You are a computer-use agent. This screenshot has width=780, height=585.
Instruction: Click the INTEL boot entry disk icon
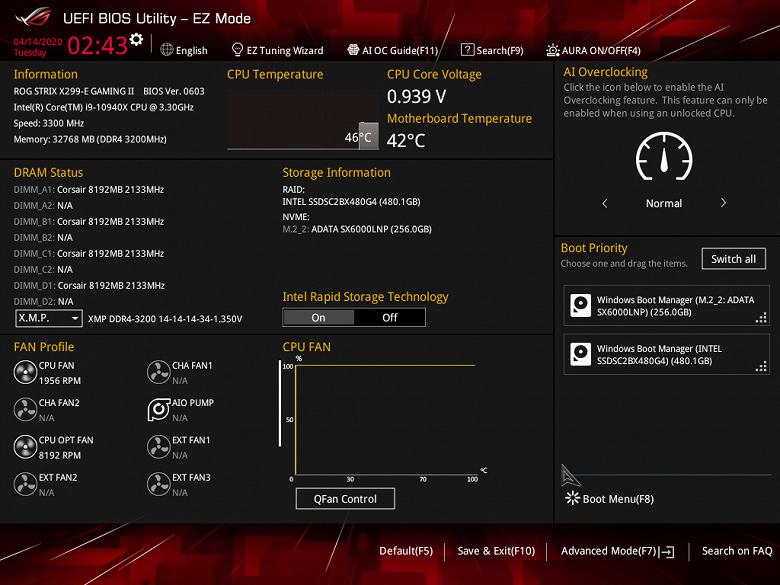point(581,354)
